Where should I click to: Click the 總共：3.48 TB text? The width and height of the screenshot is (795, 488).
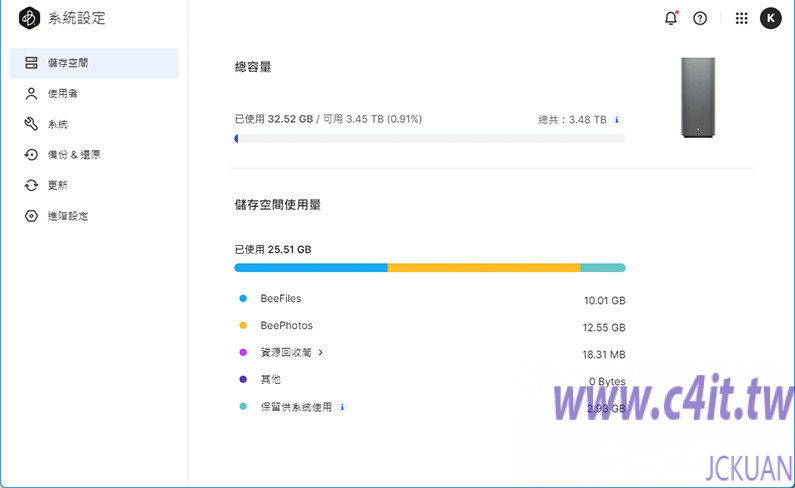click(x=572, y=120)
